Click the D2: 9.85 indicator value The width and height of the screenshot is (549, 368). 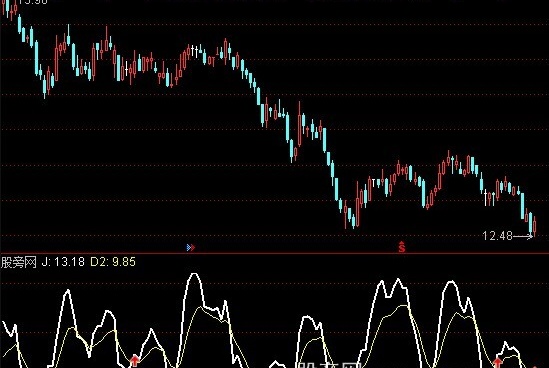pos(113,262)
